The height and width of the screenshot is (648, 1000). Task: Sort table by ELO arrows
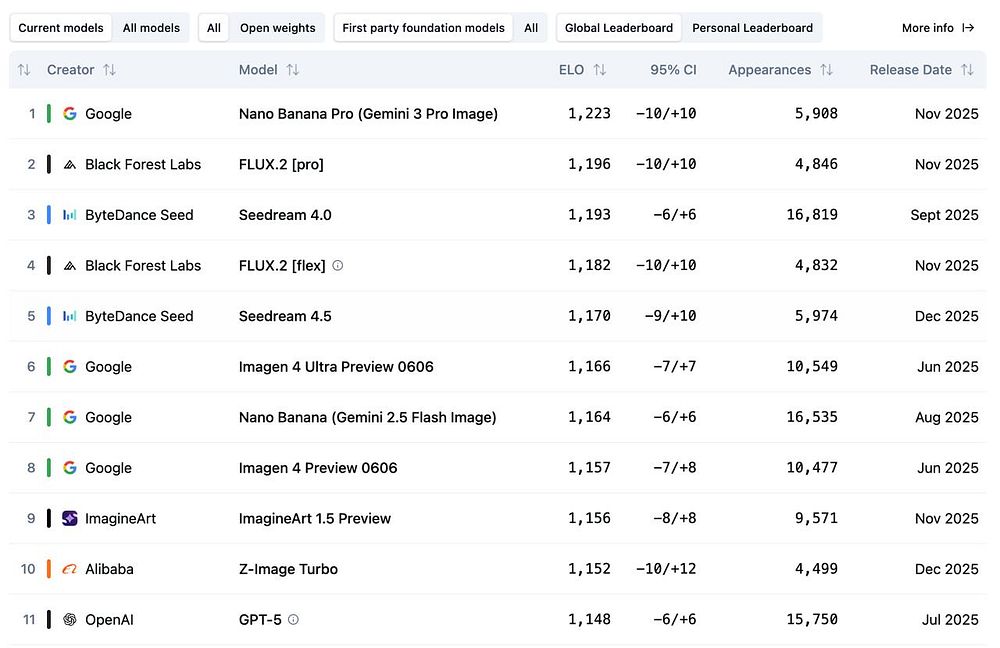pos(599,70)
